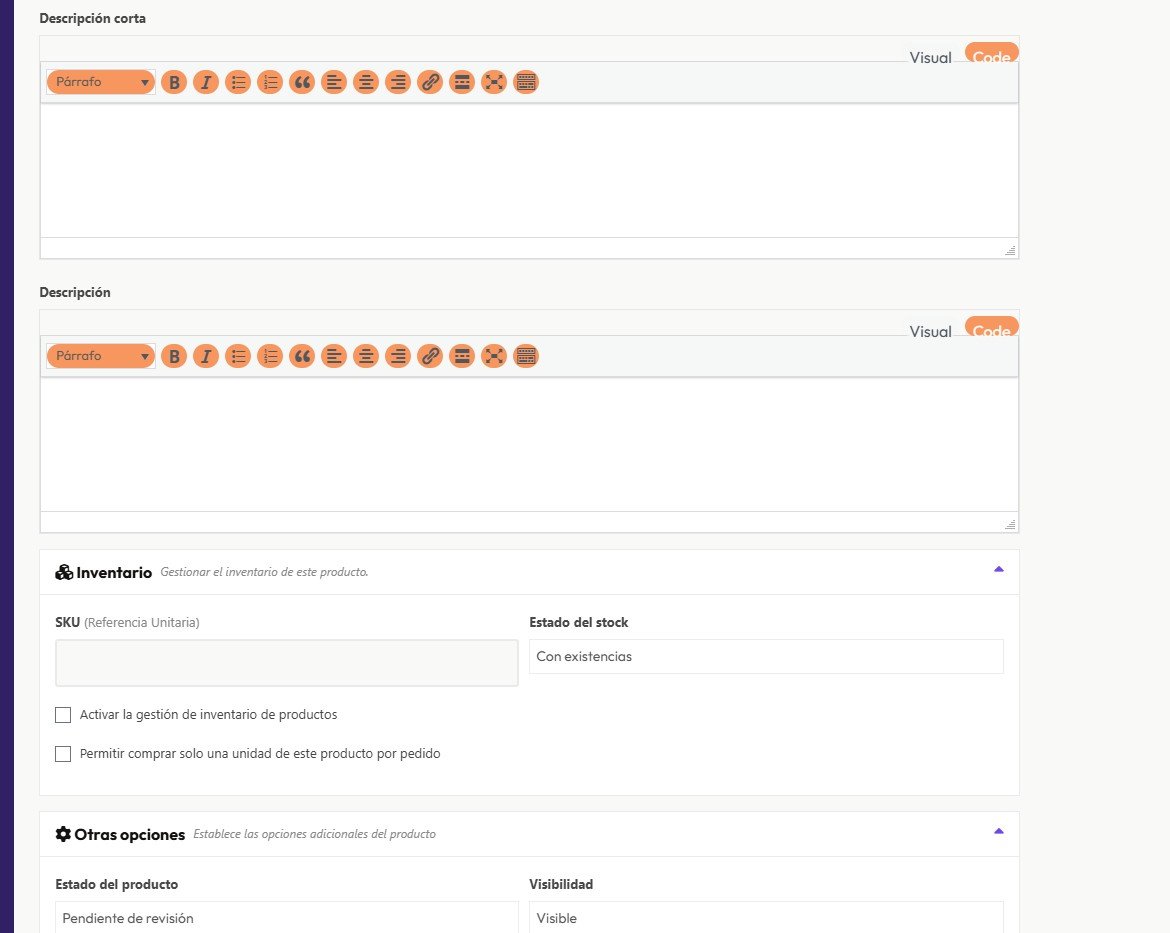Insert link in Descripción corta editor
Viewport: 1170px width, 933px height.
pos(430,82)
